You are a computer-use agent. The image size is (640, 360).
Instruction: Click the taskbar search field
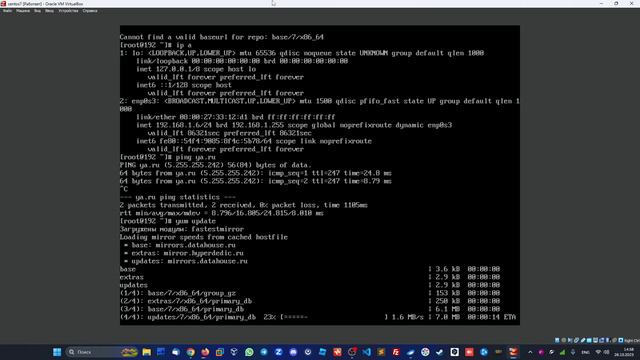[x=102, y=352]
